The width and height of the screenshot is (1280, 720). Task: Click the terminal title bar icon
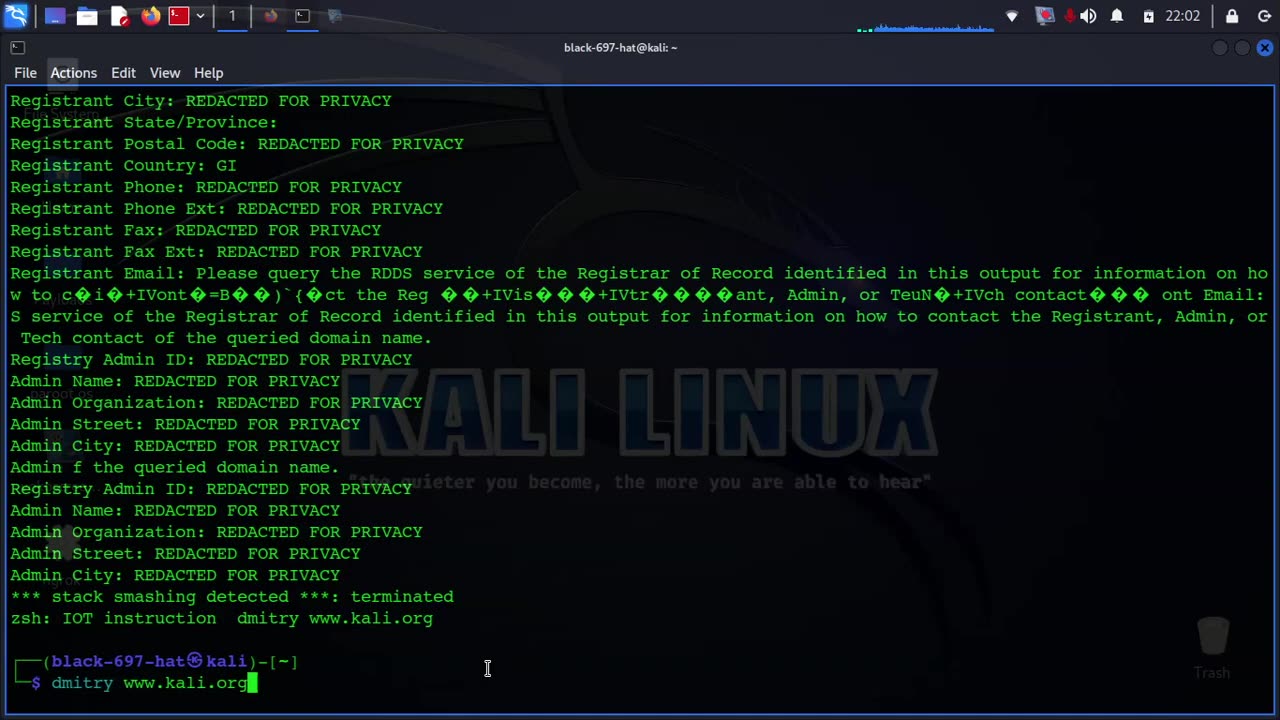pyautogui.click(x=17, y=47)
